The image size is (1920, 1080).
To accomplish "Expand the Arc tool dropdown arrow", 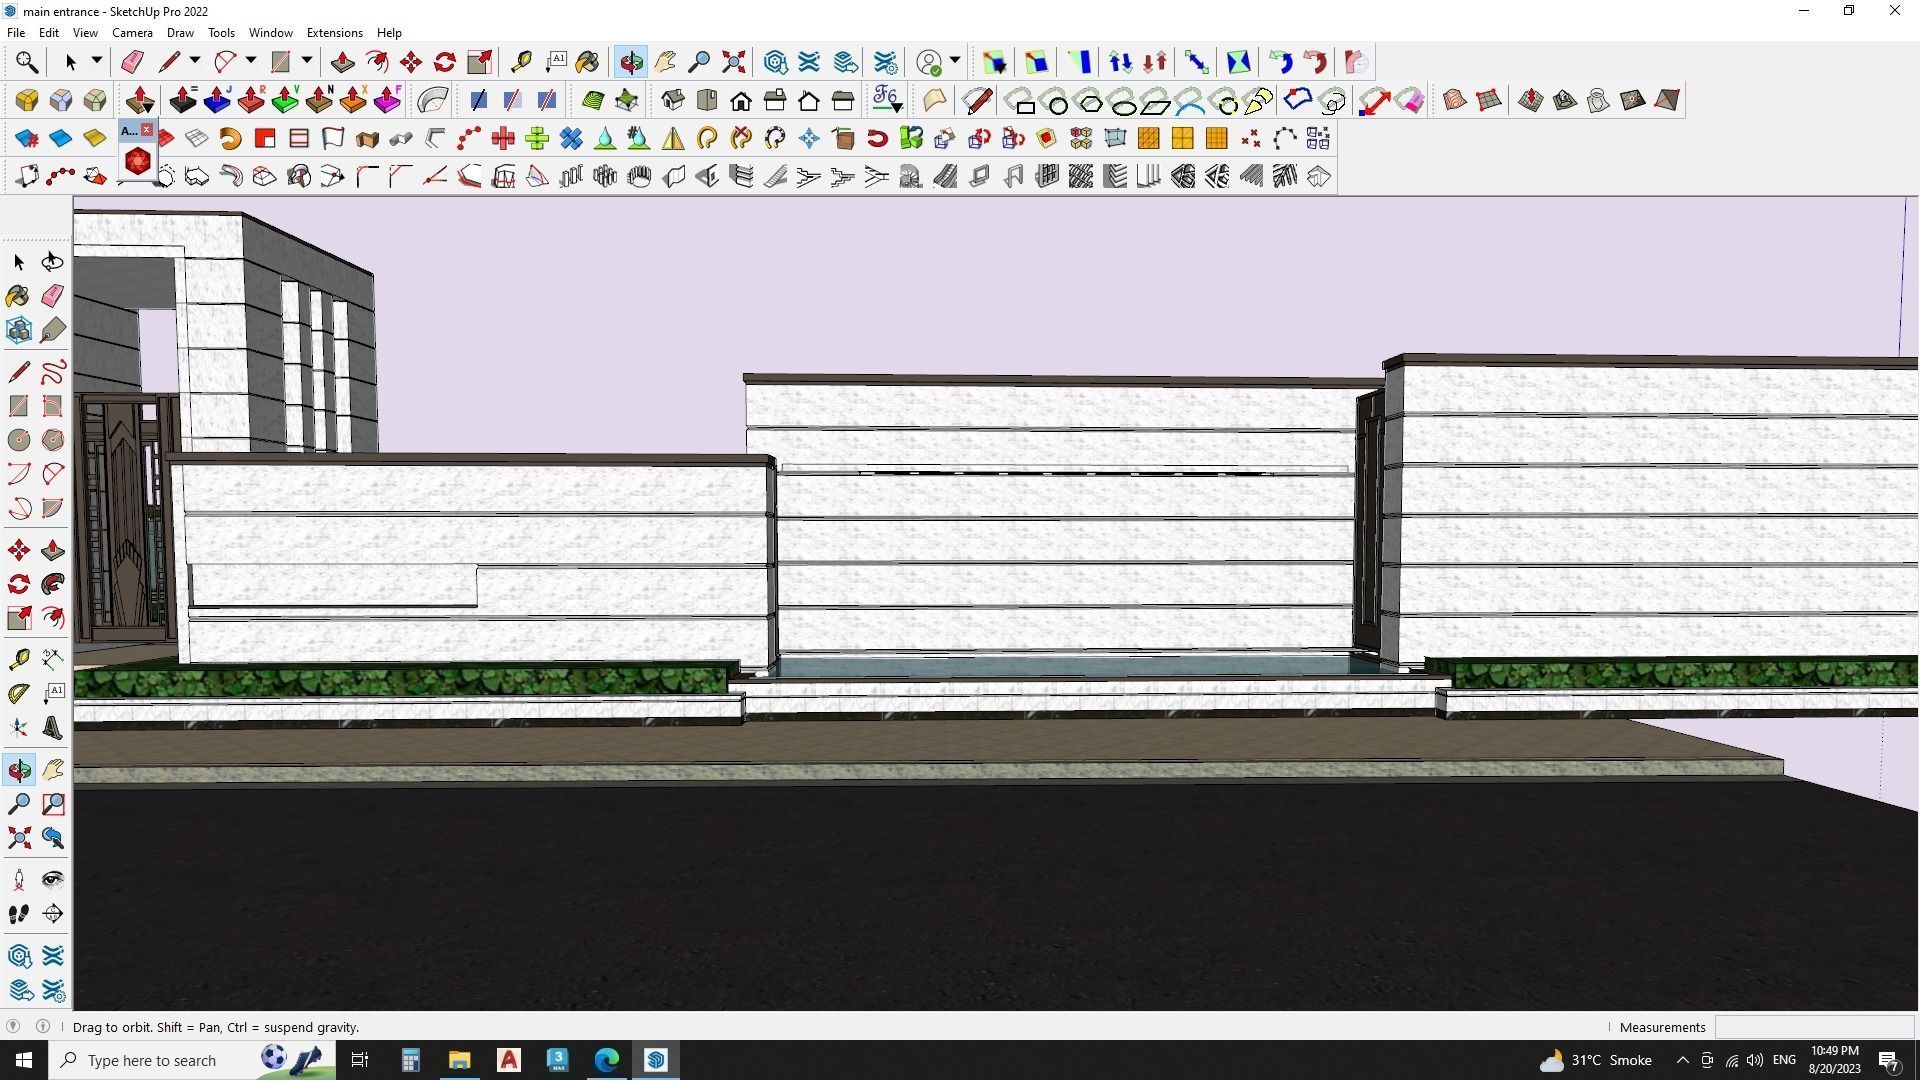I will 251,62.
